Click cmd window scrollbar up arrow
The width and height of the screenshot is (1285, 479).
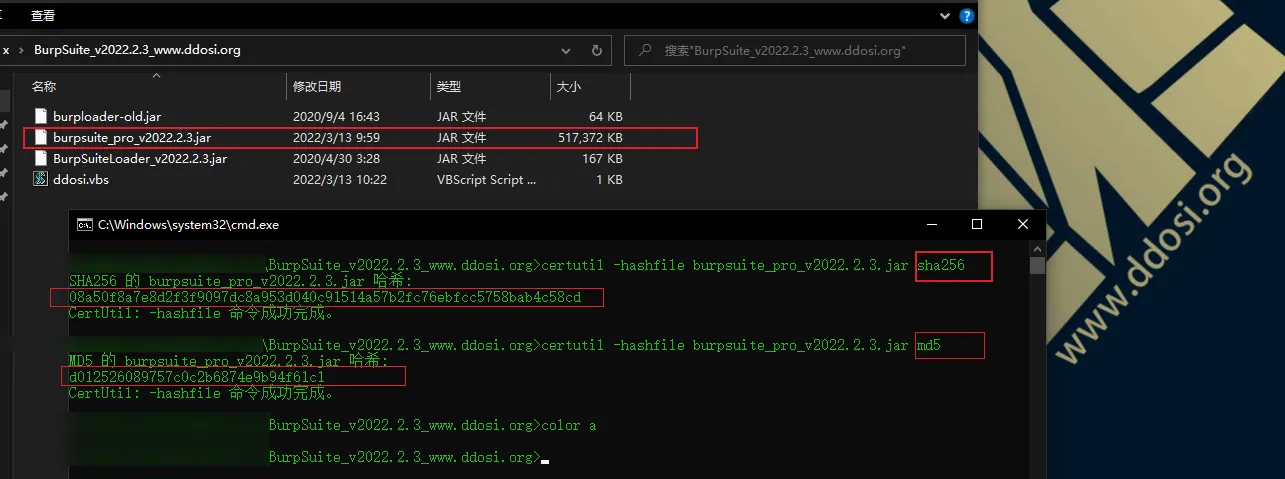[1038, 248]
